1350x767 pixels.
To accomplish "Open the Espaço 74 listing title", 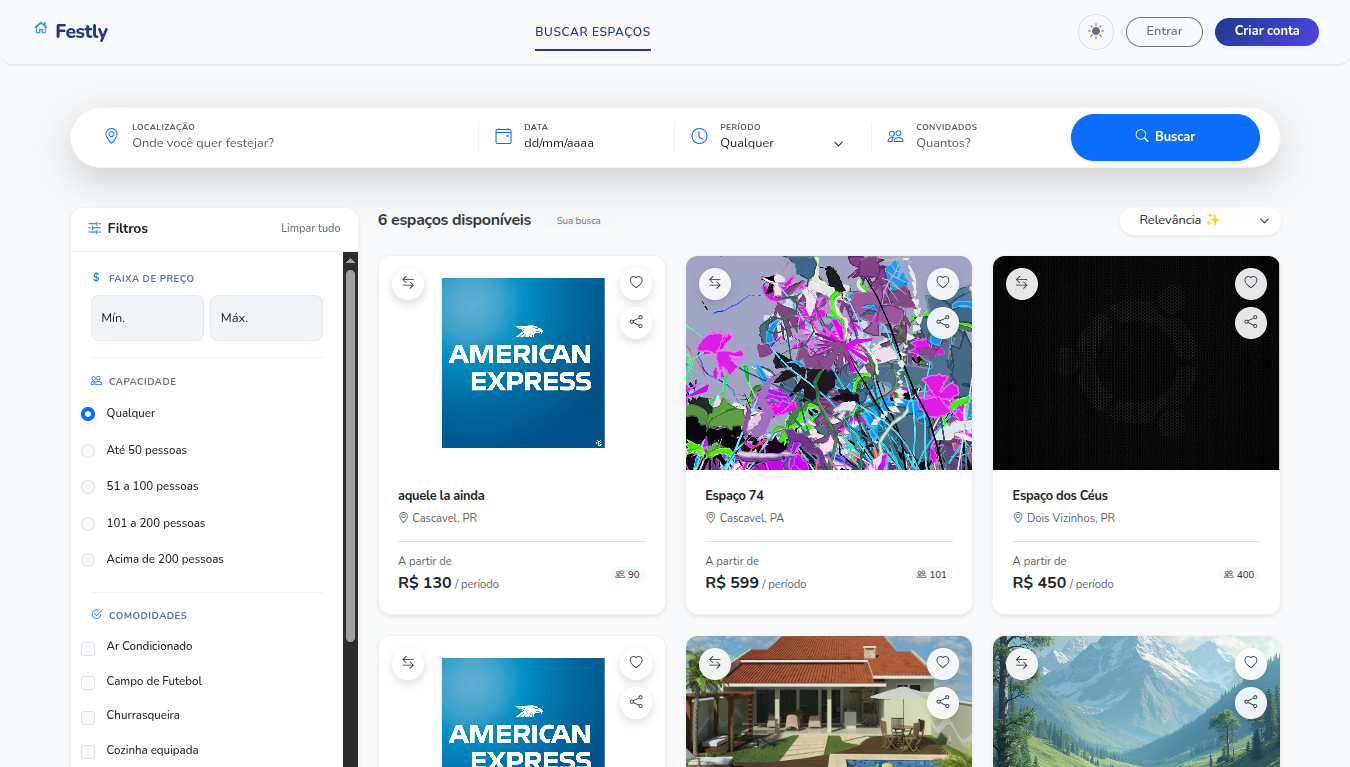I will [735, 496].
